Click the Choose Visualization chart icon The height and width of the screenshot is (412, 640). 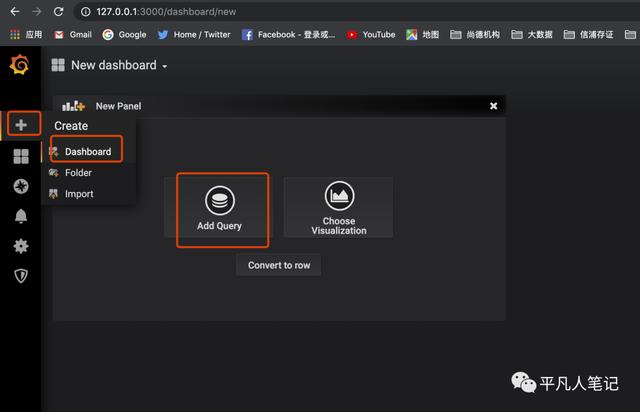point(339,196)
